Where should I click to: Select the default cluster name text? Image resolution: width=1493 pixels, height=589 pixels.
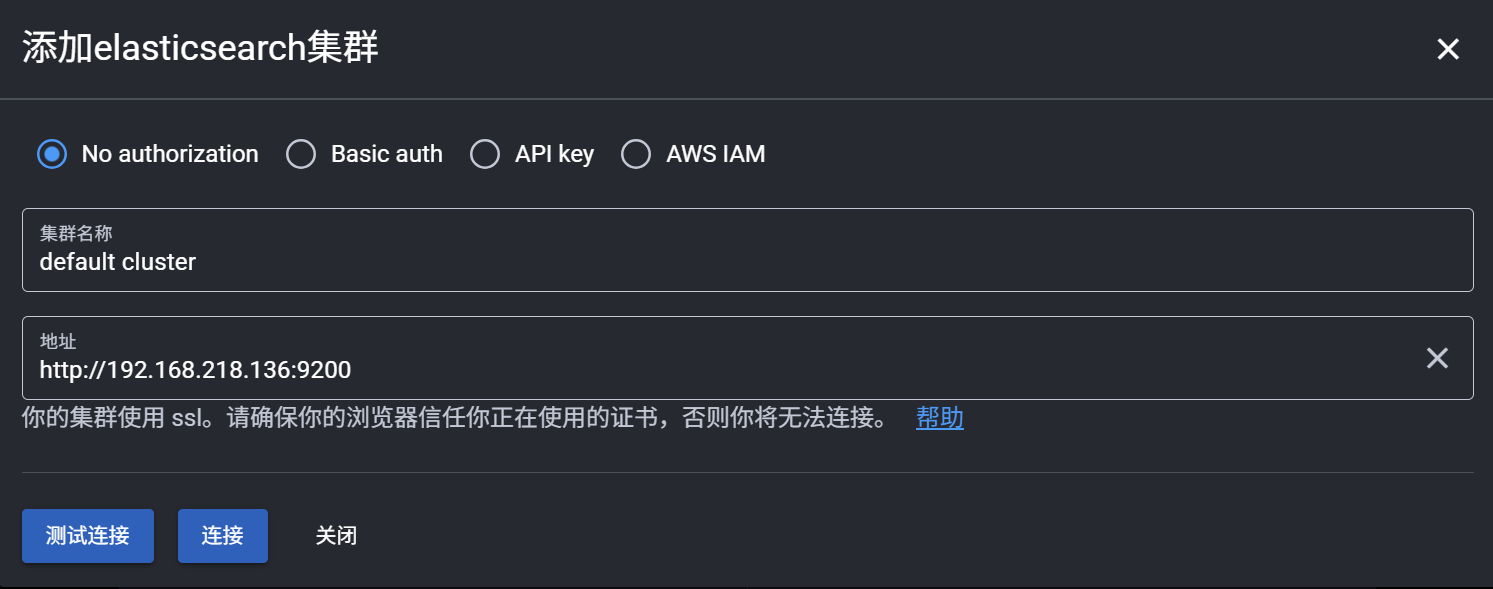tap(117, 261)
